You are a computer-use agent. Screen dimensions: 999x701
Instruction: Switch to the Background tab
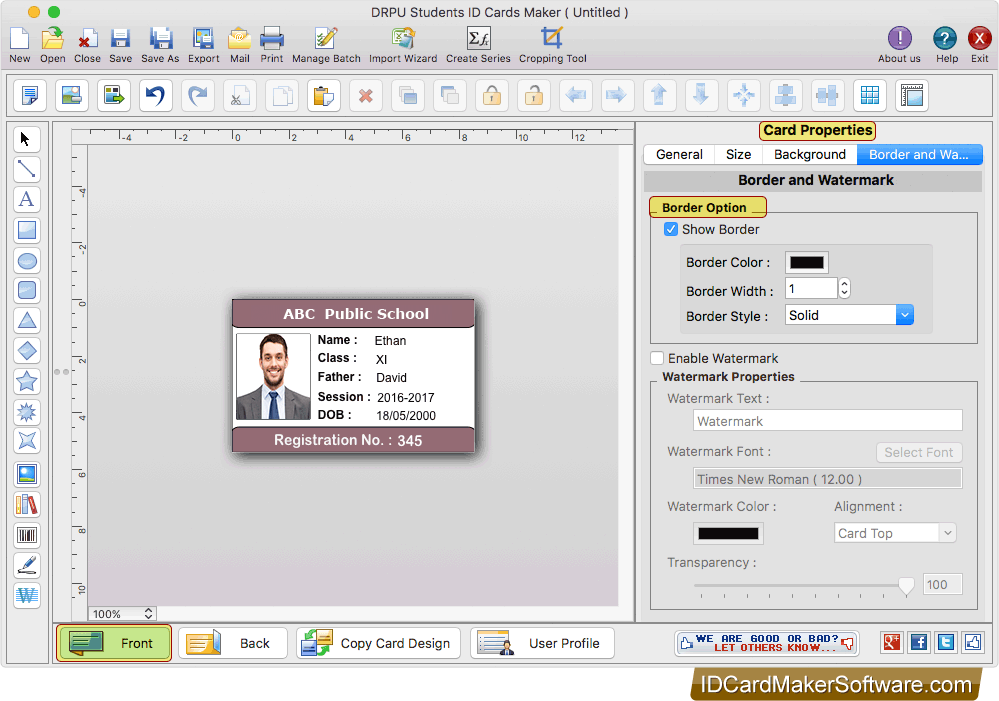pyautogui.click(x=809, y=154)
